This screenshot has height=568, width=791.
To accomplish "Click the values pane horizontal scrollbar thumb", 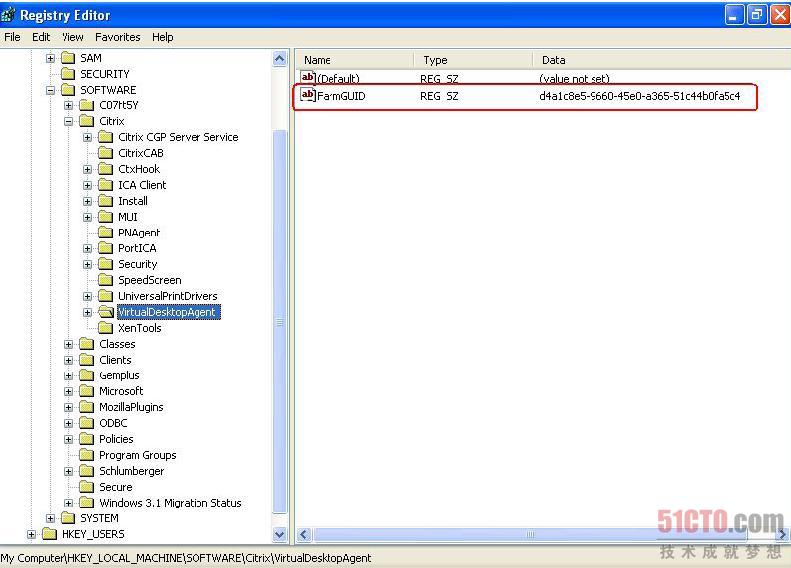I will point(530,535).
